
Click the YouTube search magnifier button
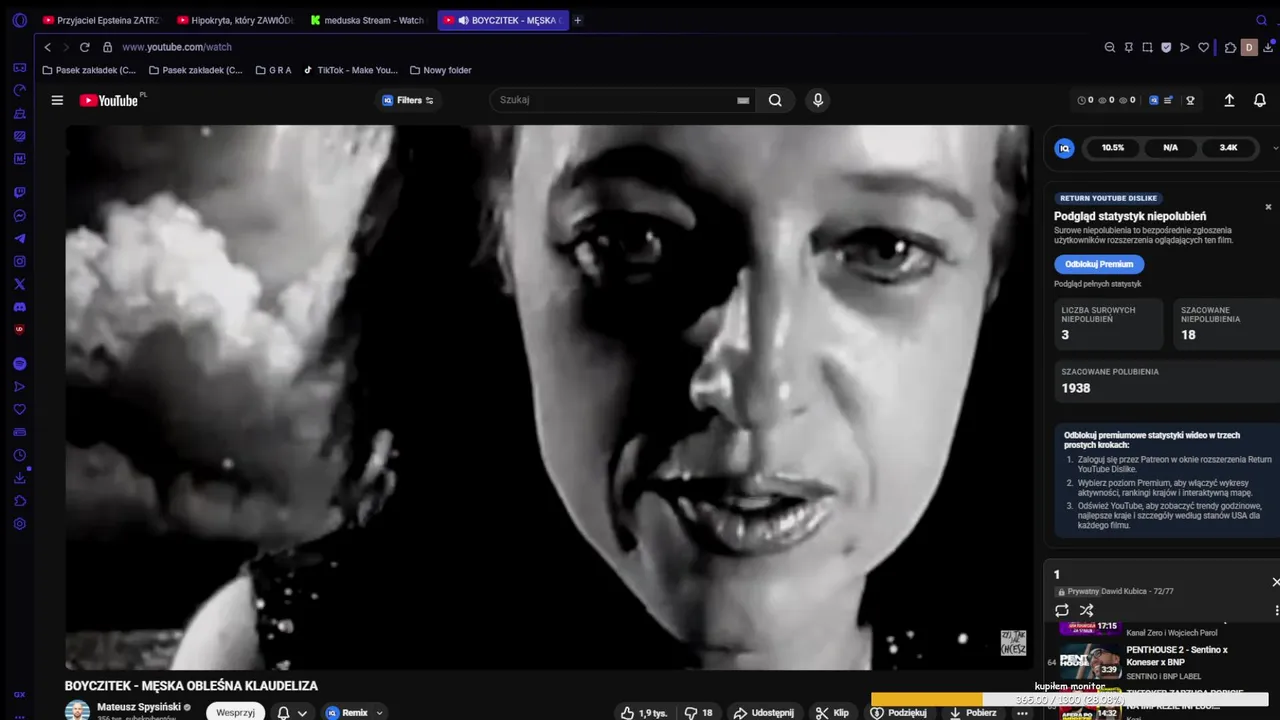pyautogui.click(x=775, y=100)
